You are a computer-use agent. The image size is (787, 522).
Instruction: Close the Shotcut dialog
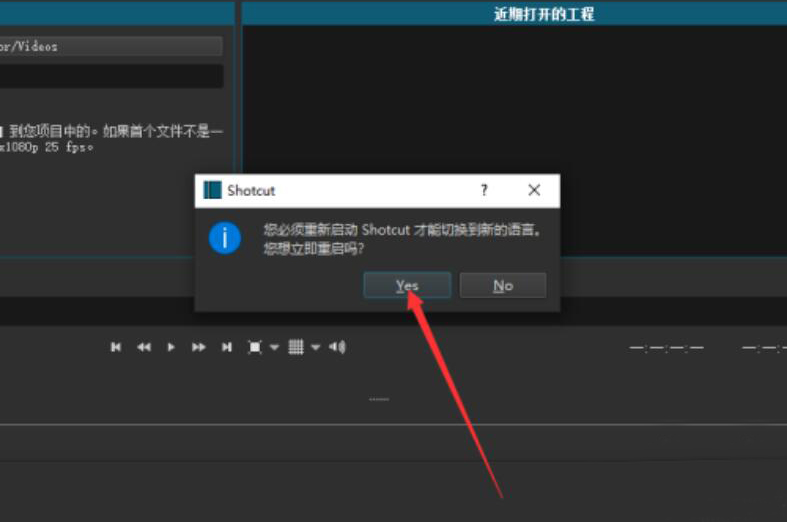[534, 190]
